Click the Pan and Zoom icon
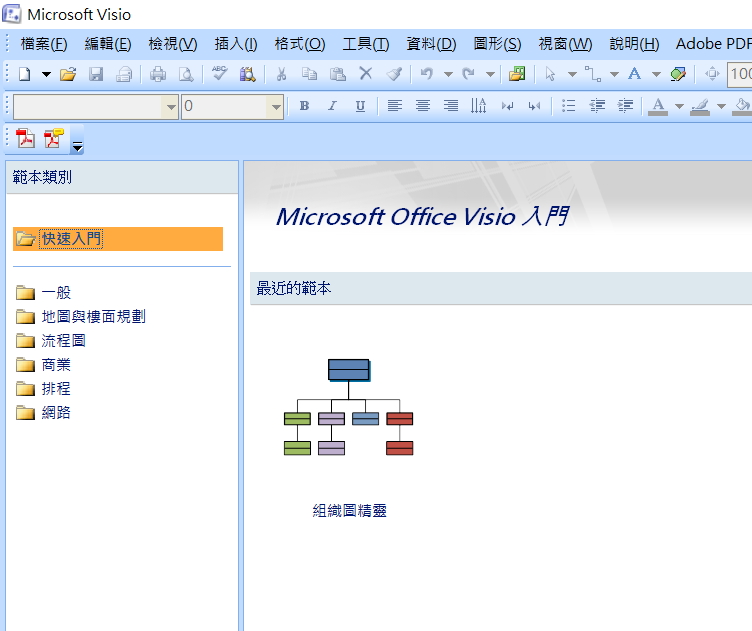Viewport: 752px width, 631px height. (x=712, y=74)
